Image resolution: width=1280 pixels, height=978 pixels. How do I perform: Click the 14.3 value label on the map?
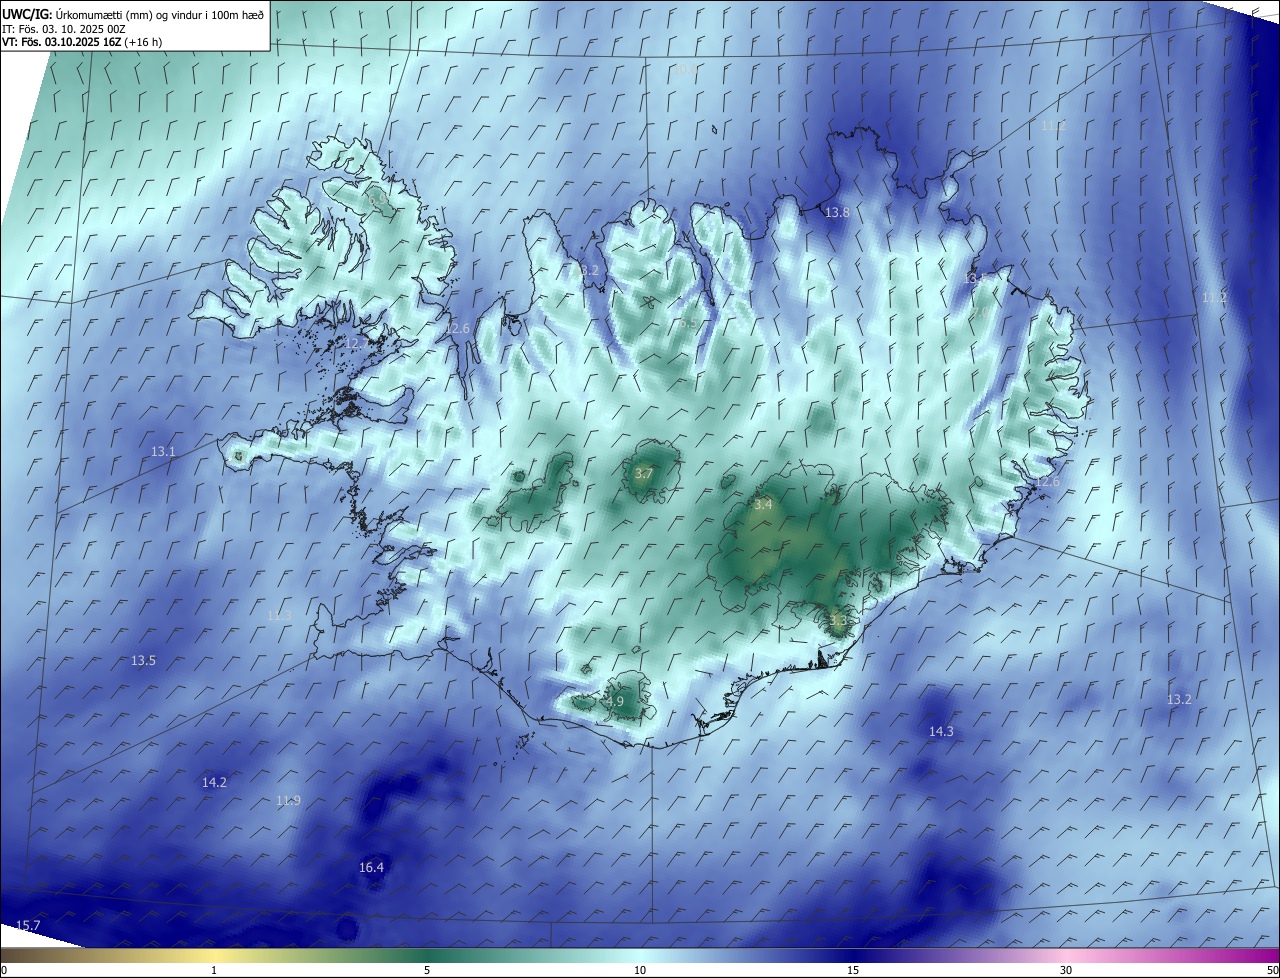pyautogui.click(x=941, y=731)
